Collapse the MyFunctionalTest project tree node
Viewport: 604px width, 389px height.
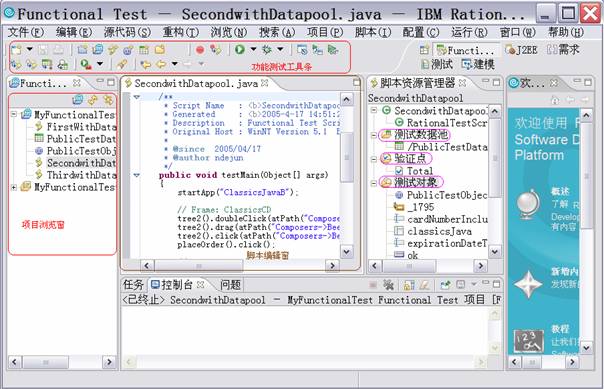[14, 114]
